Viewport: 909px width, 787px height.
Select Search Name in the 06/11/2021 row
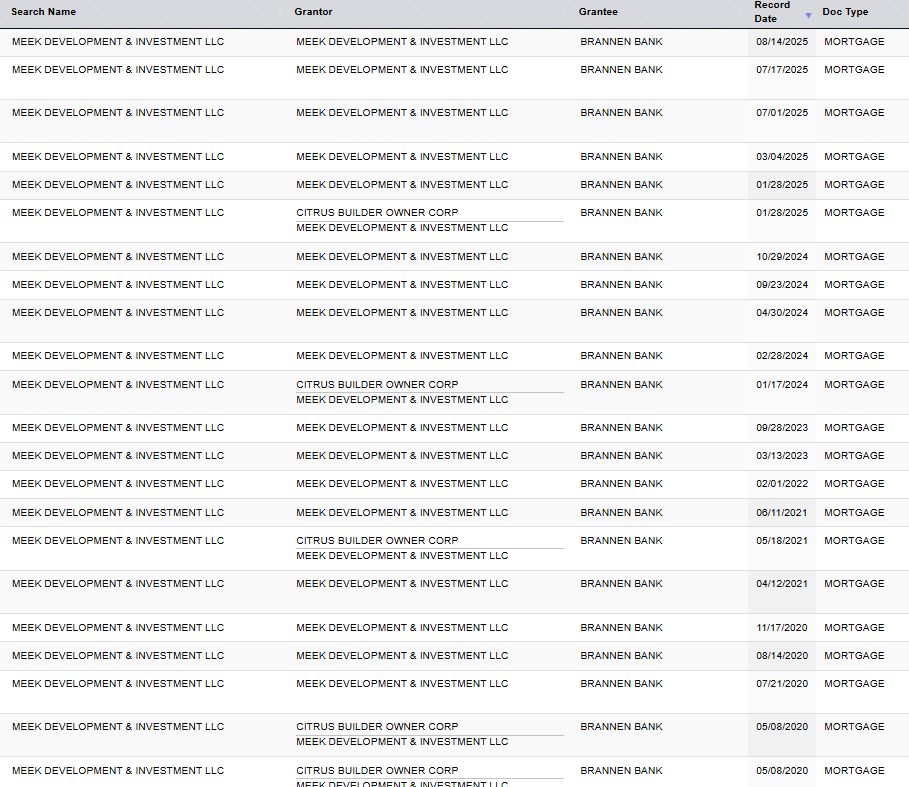[118, 513]
